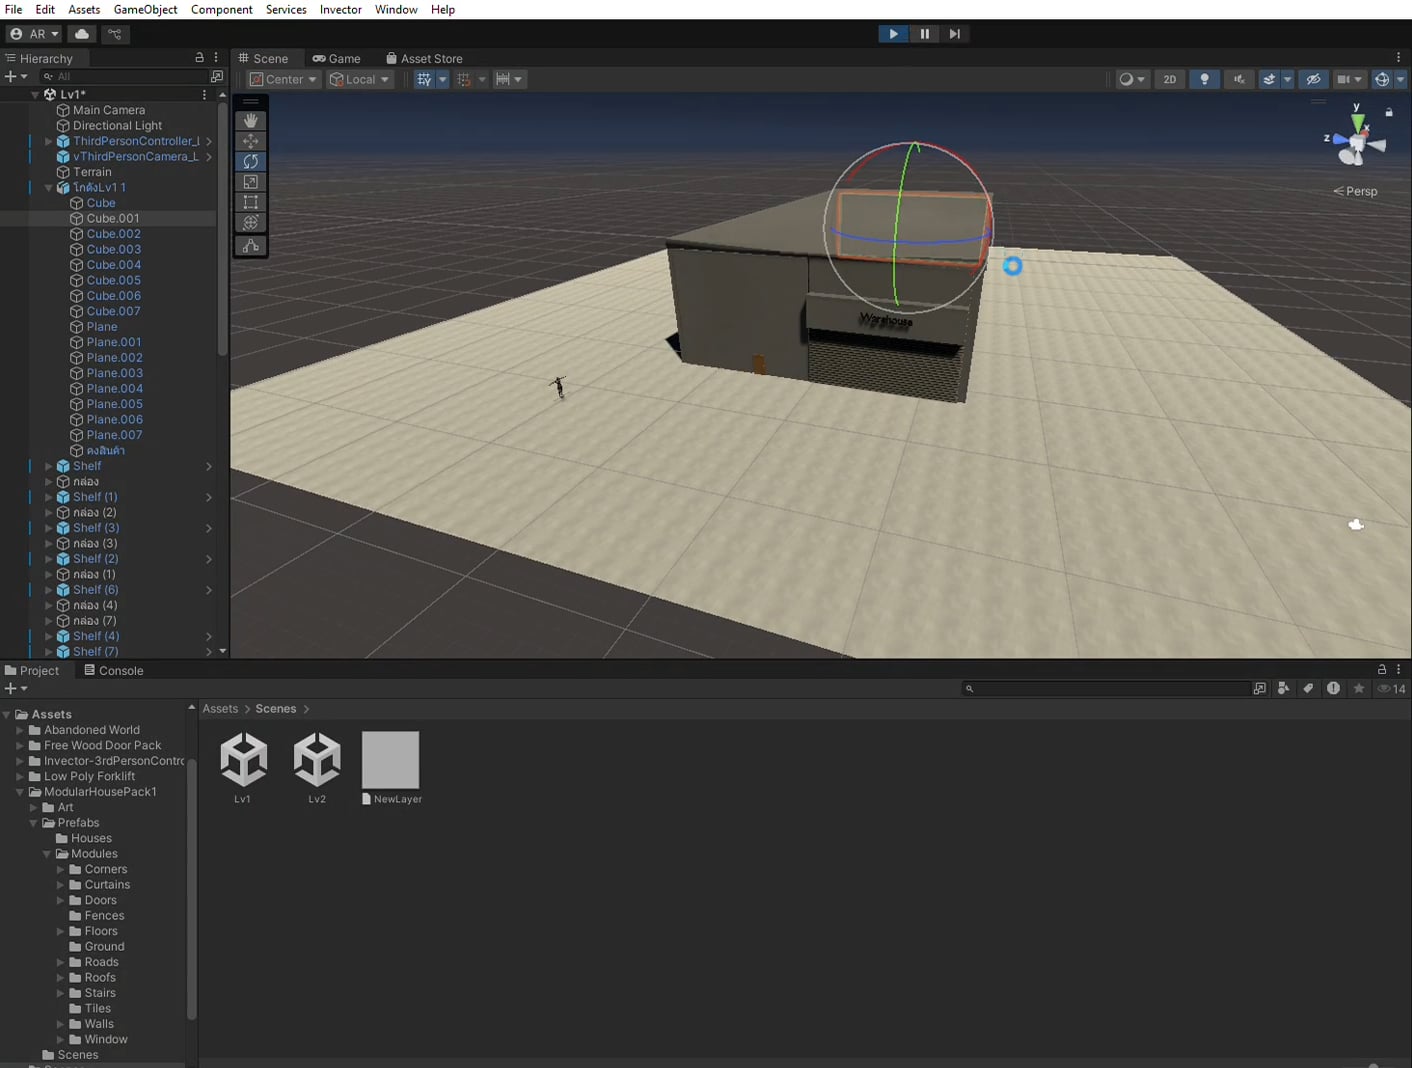Screen dimensions: 1412x1068
Task: Select the Scale tool
Action: [250, 182]
